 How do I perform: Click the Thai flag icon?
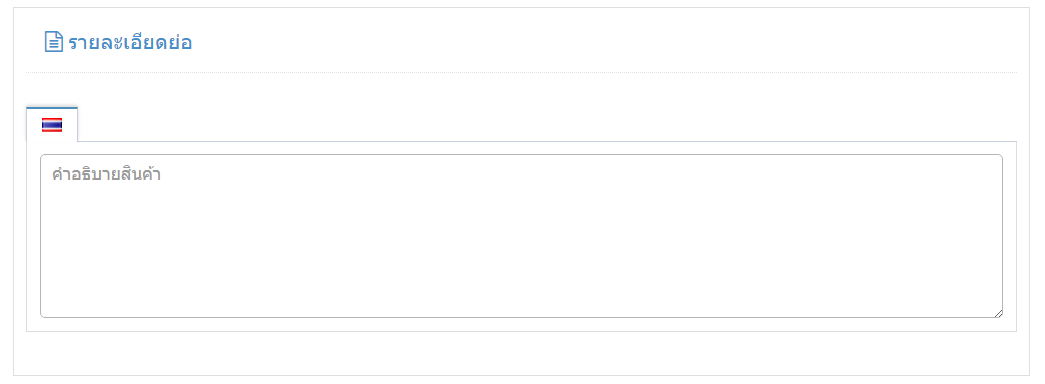52,125
